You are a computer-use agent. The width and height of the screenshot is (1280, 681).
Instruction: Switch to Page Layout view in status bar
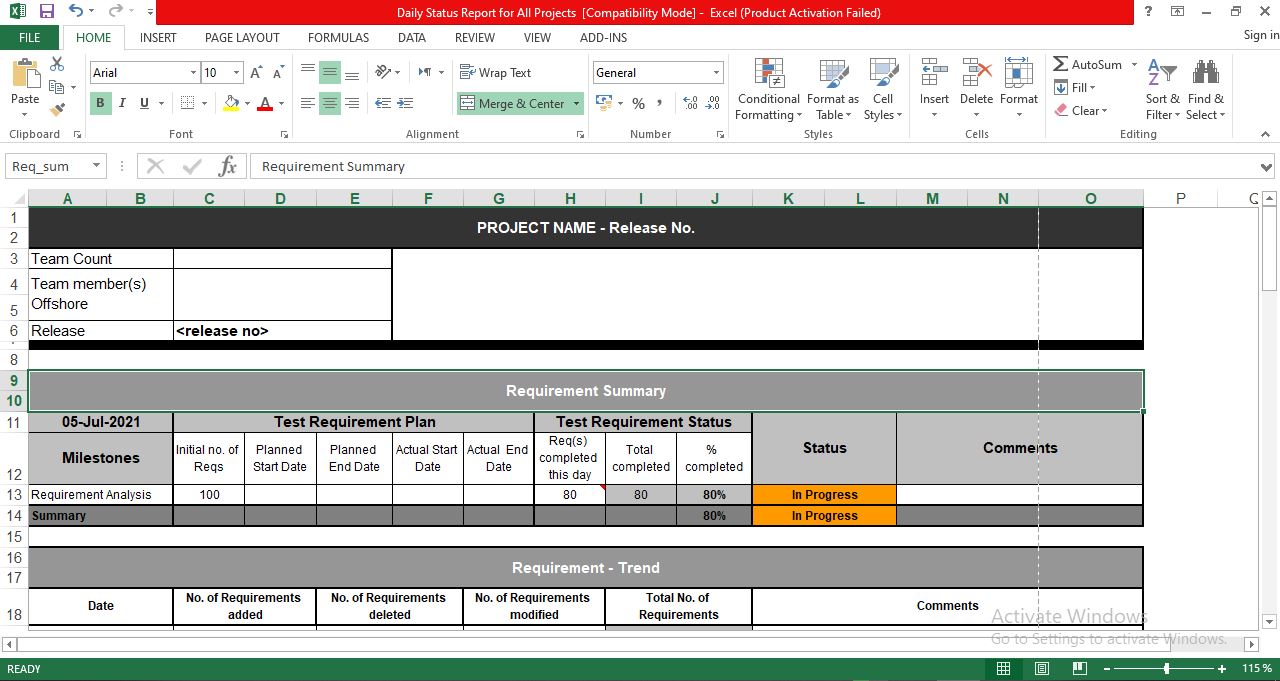coord(1040,668)
